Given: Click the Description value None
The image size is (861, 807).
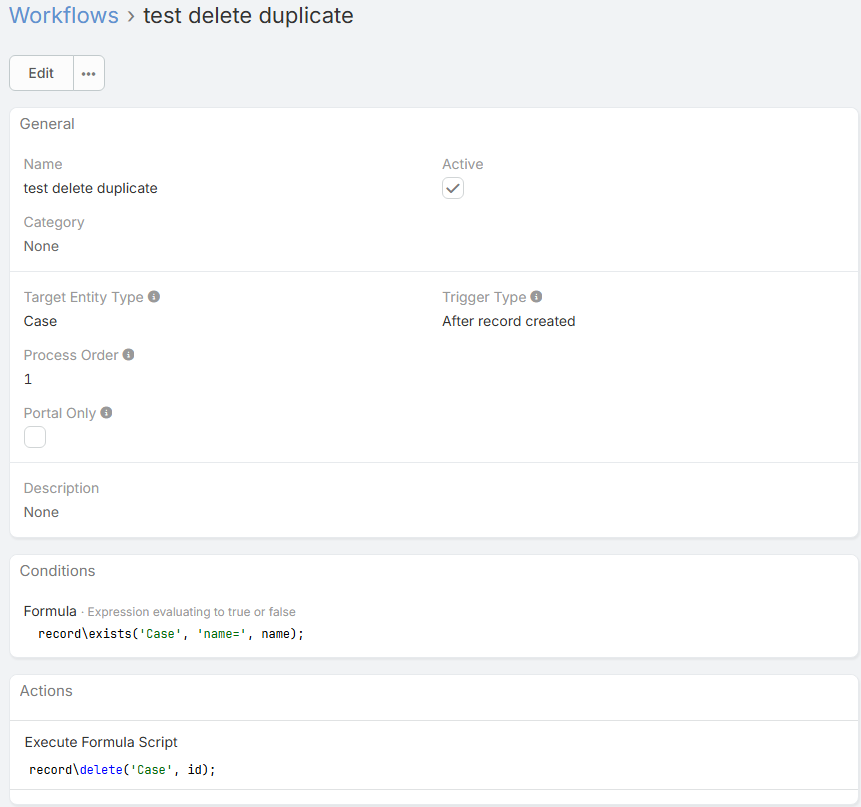Looking at the screenshot, I should click(x=41, y=512).
